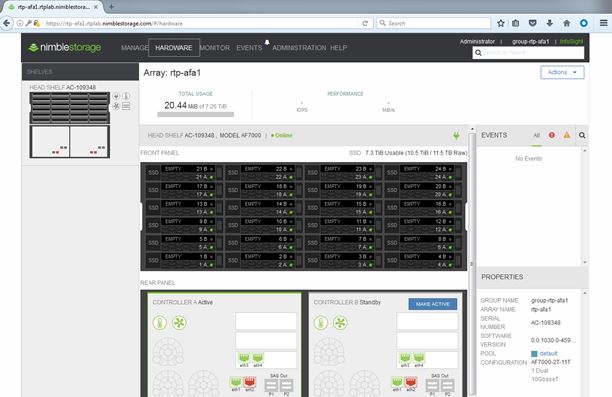
Task: Select the SAS Out P1 port on Controller A
Action: coord(271,387)
